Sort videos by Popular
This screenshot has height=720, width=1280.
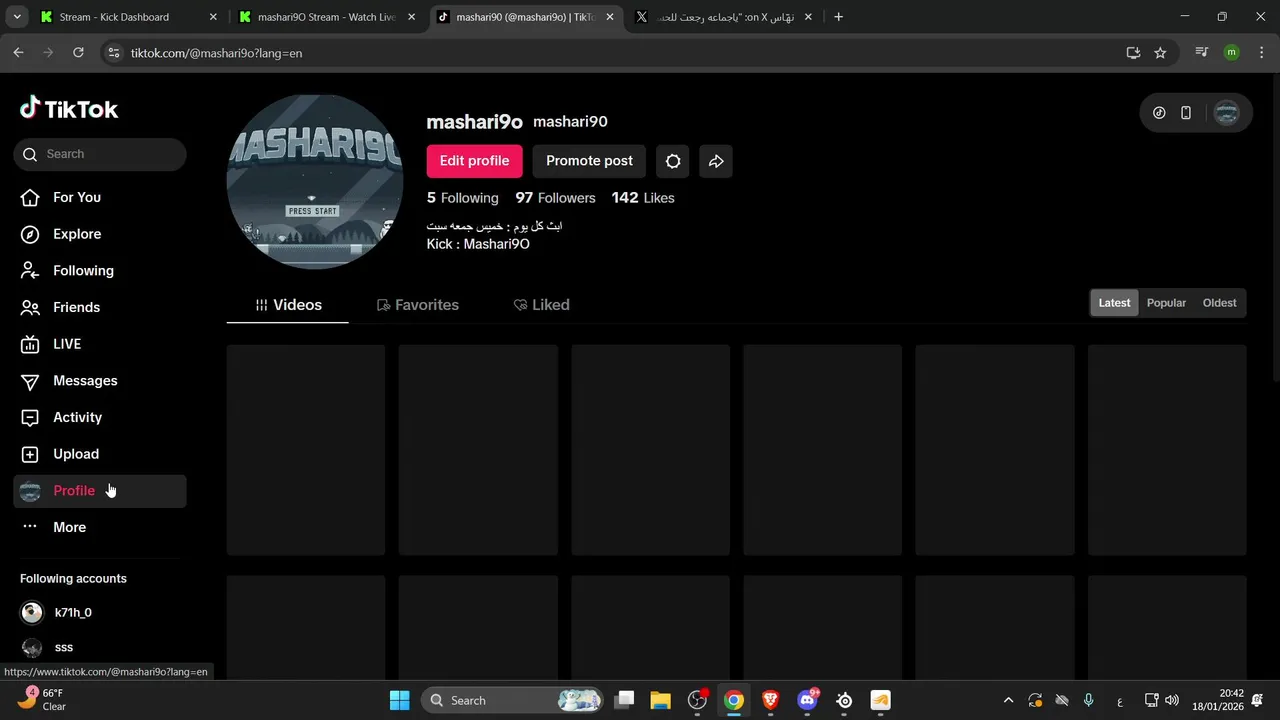[1166, 303]
